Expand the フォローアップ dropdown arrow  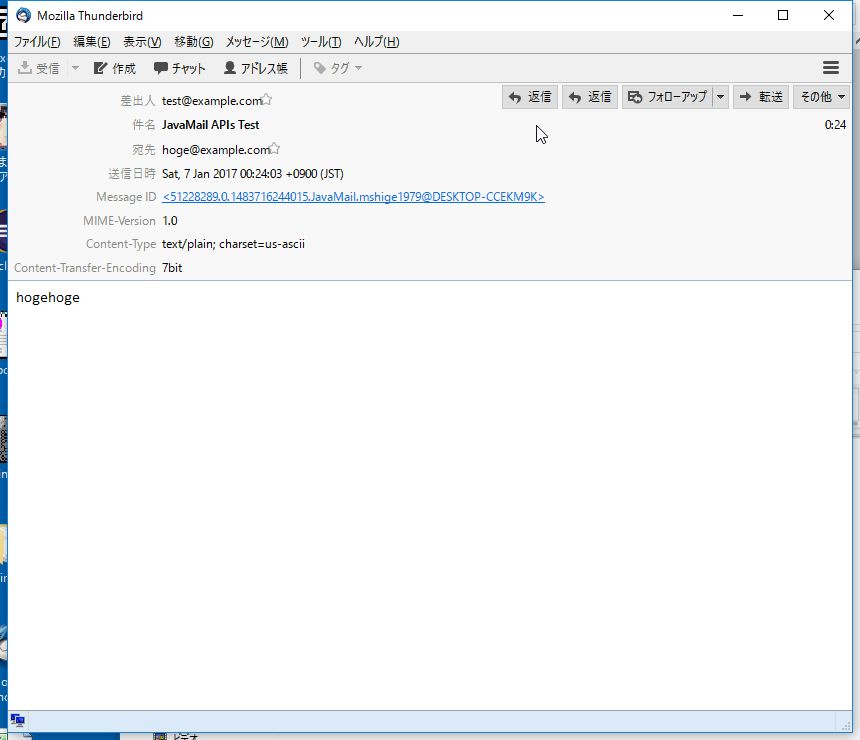(x=721, y=97)
